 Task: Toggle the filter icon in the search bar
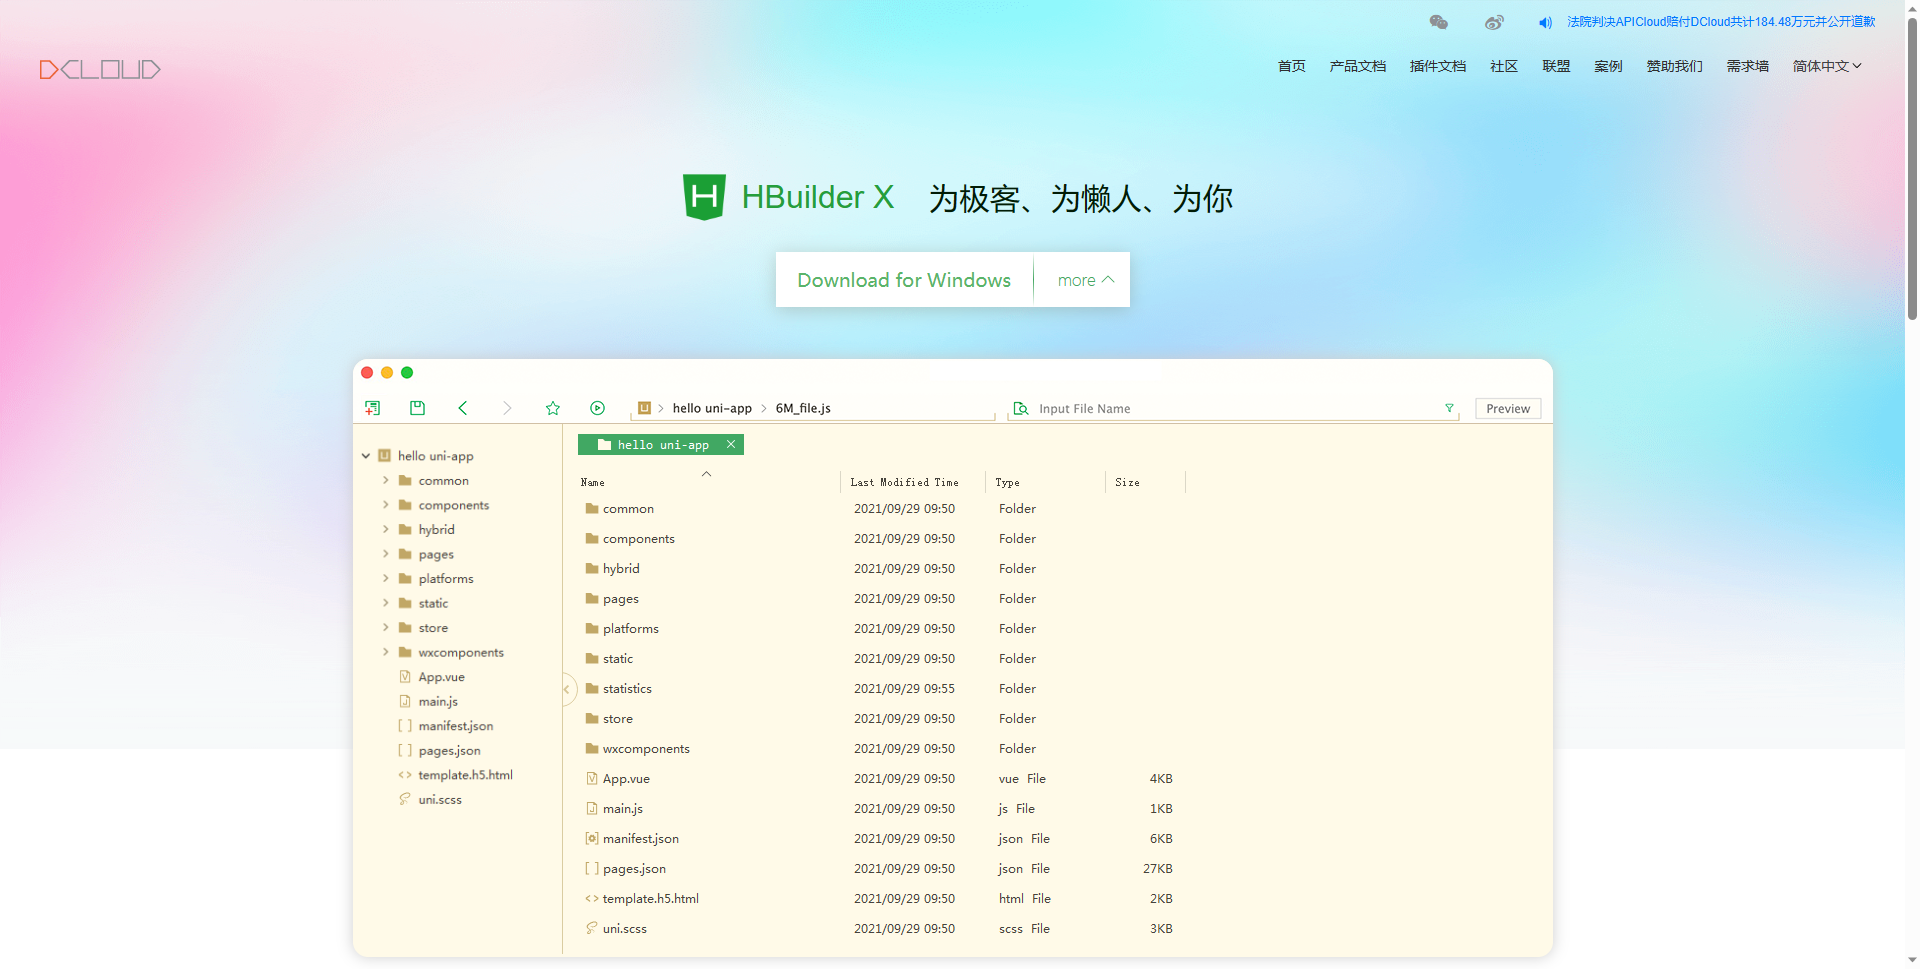1449,408
